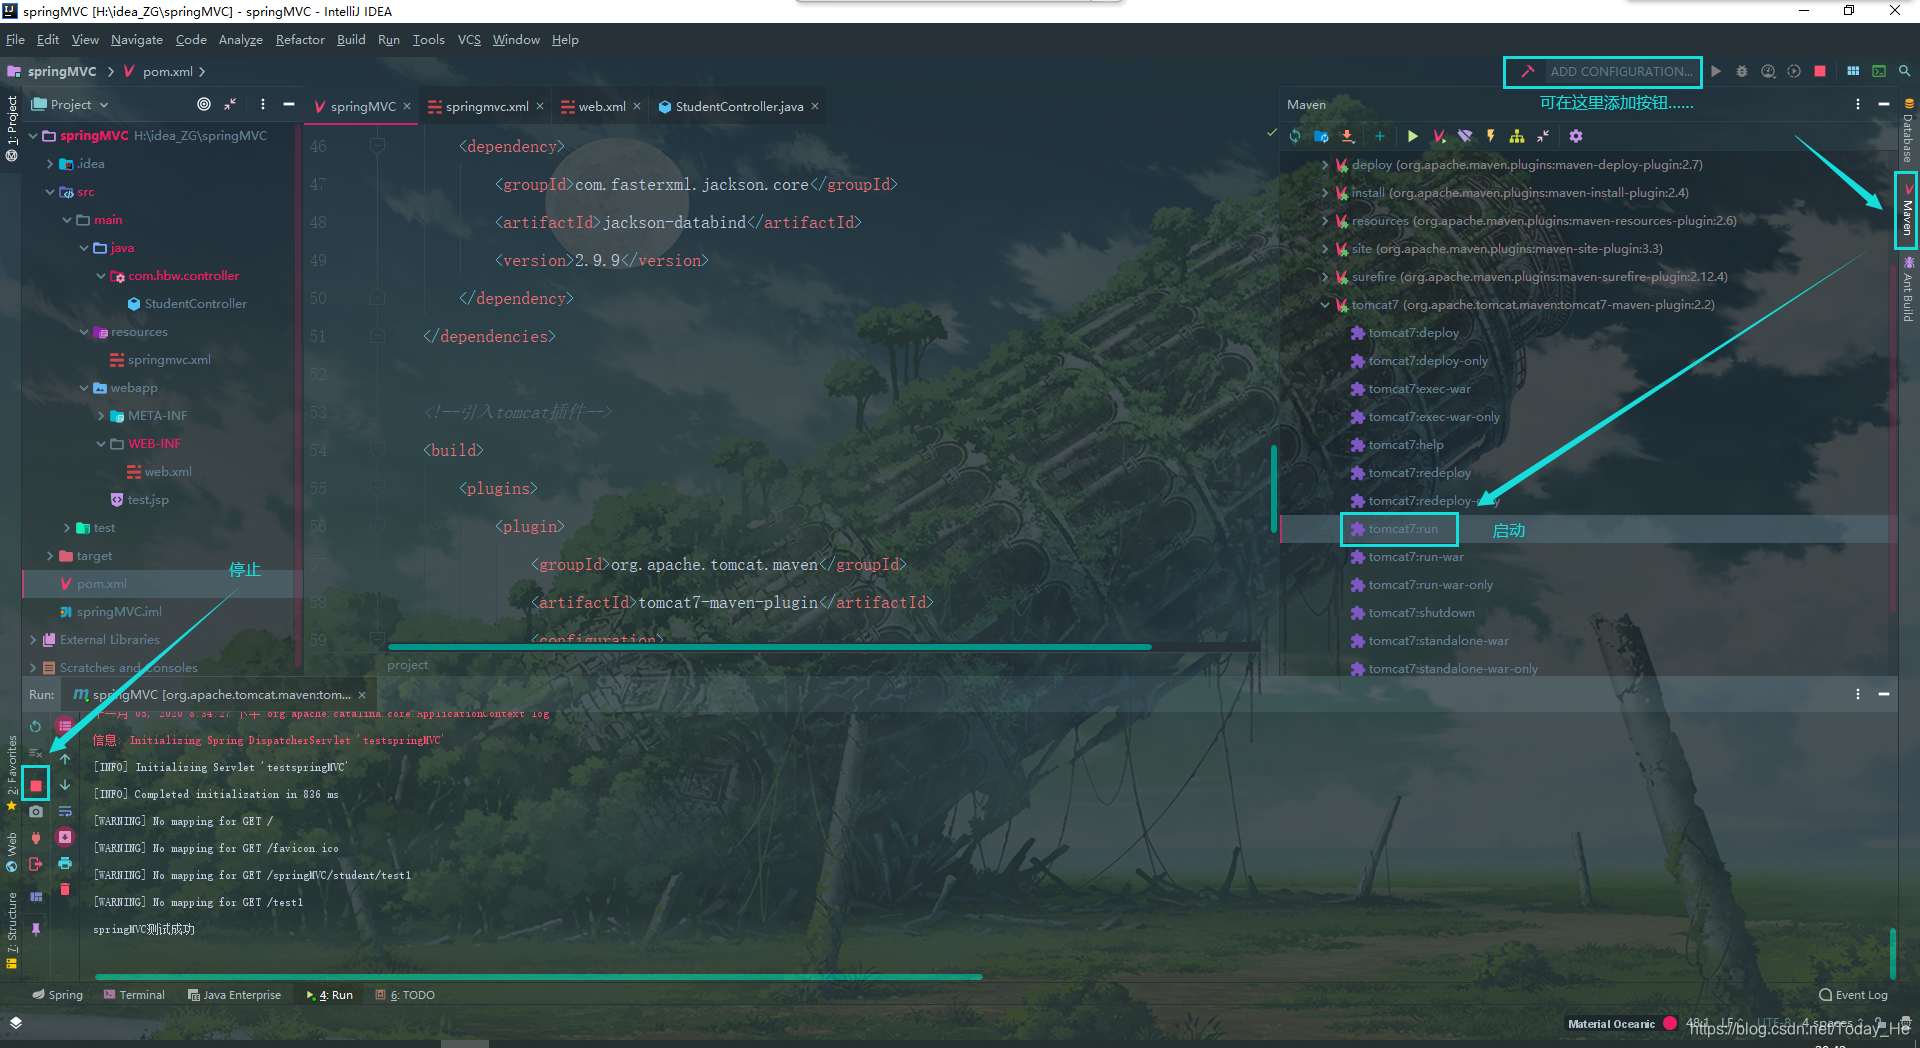Open the Terminal tool window
Screen dimensions: 1920x1048
pyautogui.click(x=134, y=995)
